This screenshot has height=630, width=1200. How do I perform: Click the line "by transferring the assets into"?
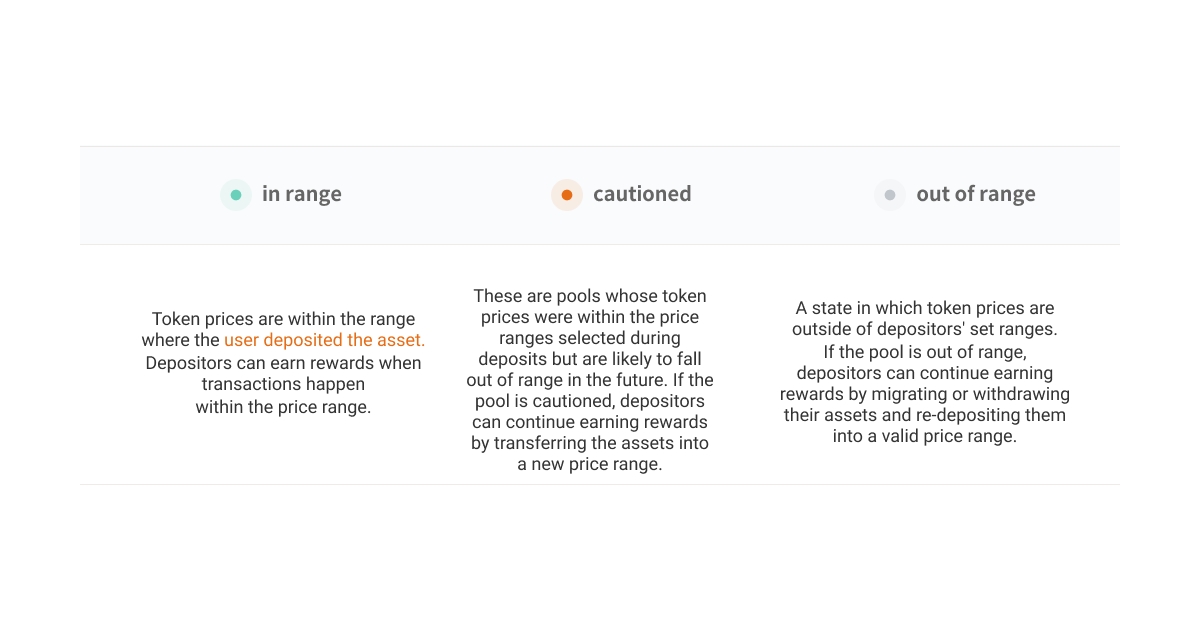coord(590,443)
